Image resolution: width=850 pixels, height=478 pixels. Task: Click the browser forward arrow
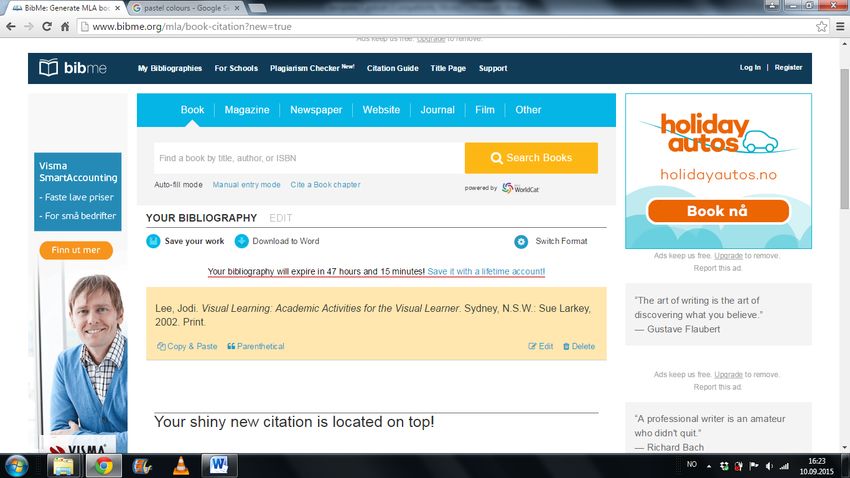29,27
